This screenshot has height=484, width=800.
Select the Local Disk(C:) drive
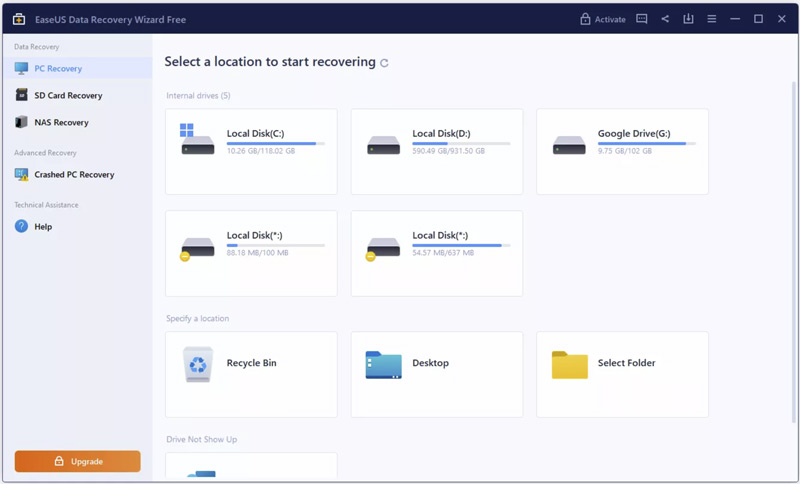pyautogui.click(x=251, y=151)
